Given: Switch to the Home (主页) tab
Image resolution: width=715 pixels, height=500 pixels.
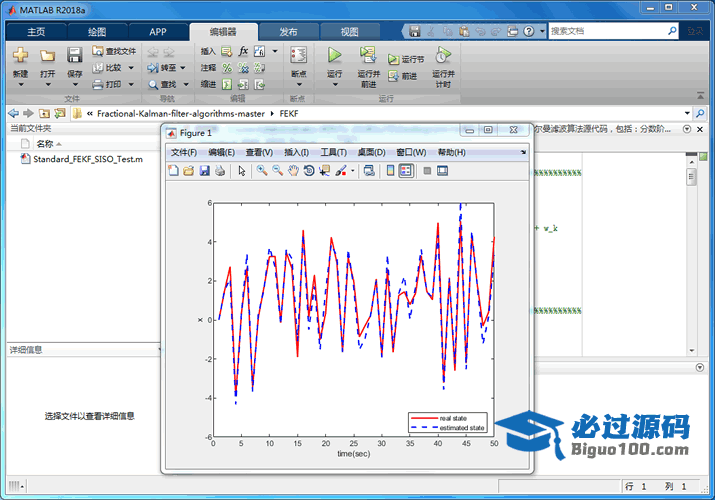Looking at the screenshot, I should pyautogui.click(x=36, y=31).
